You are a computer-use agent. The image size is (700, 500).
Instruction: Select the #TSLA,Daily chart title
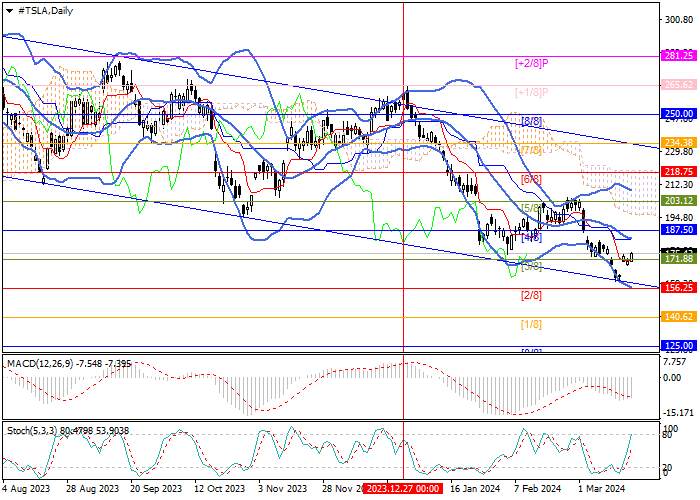[x=45, y=11]
